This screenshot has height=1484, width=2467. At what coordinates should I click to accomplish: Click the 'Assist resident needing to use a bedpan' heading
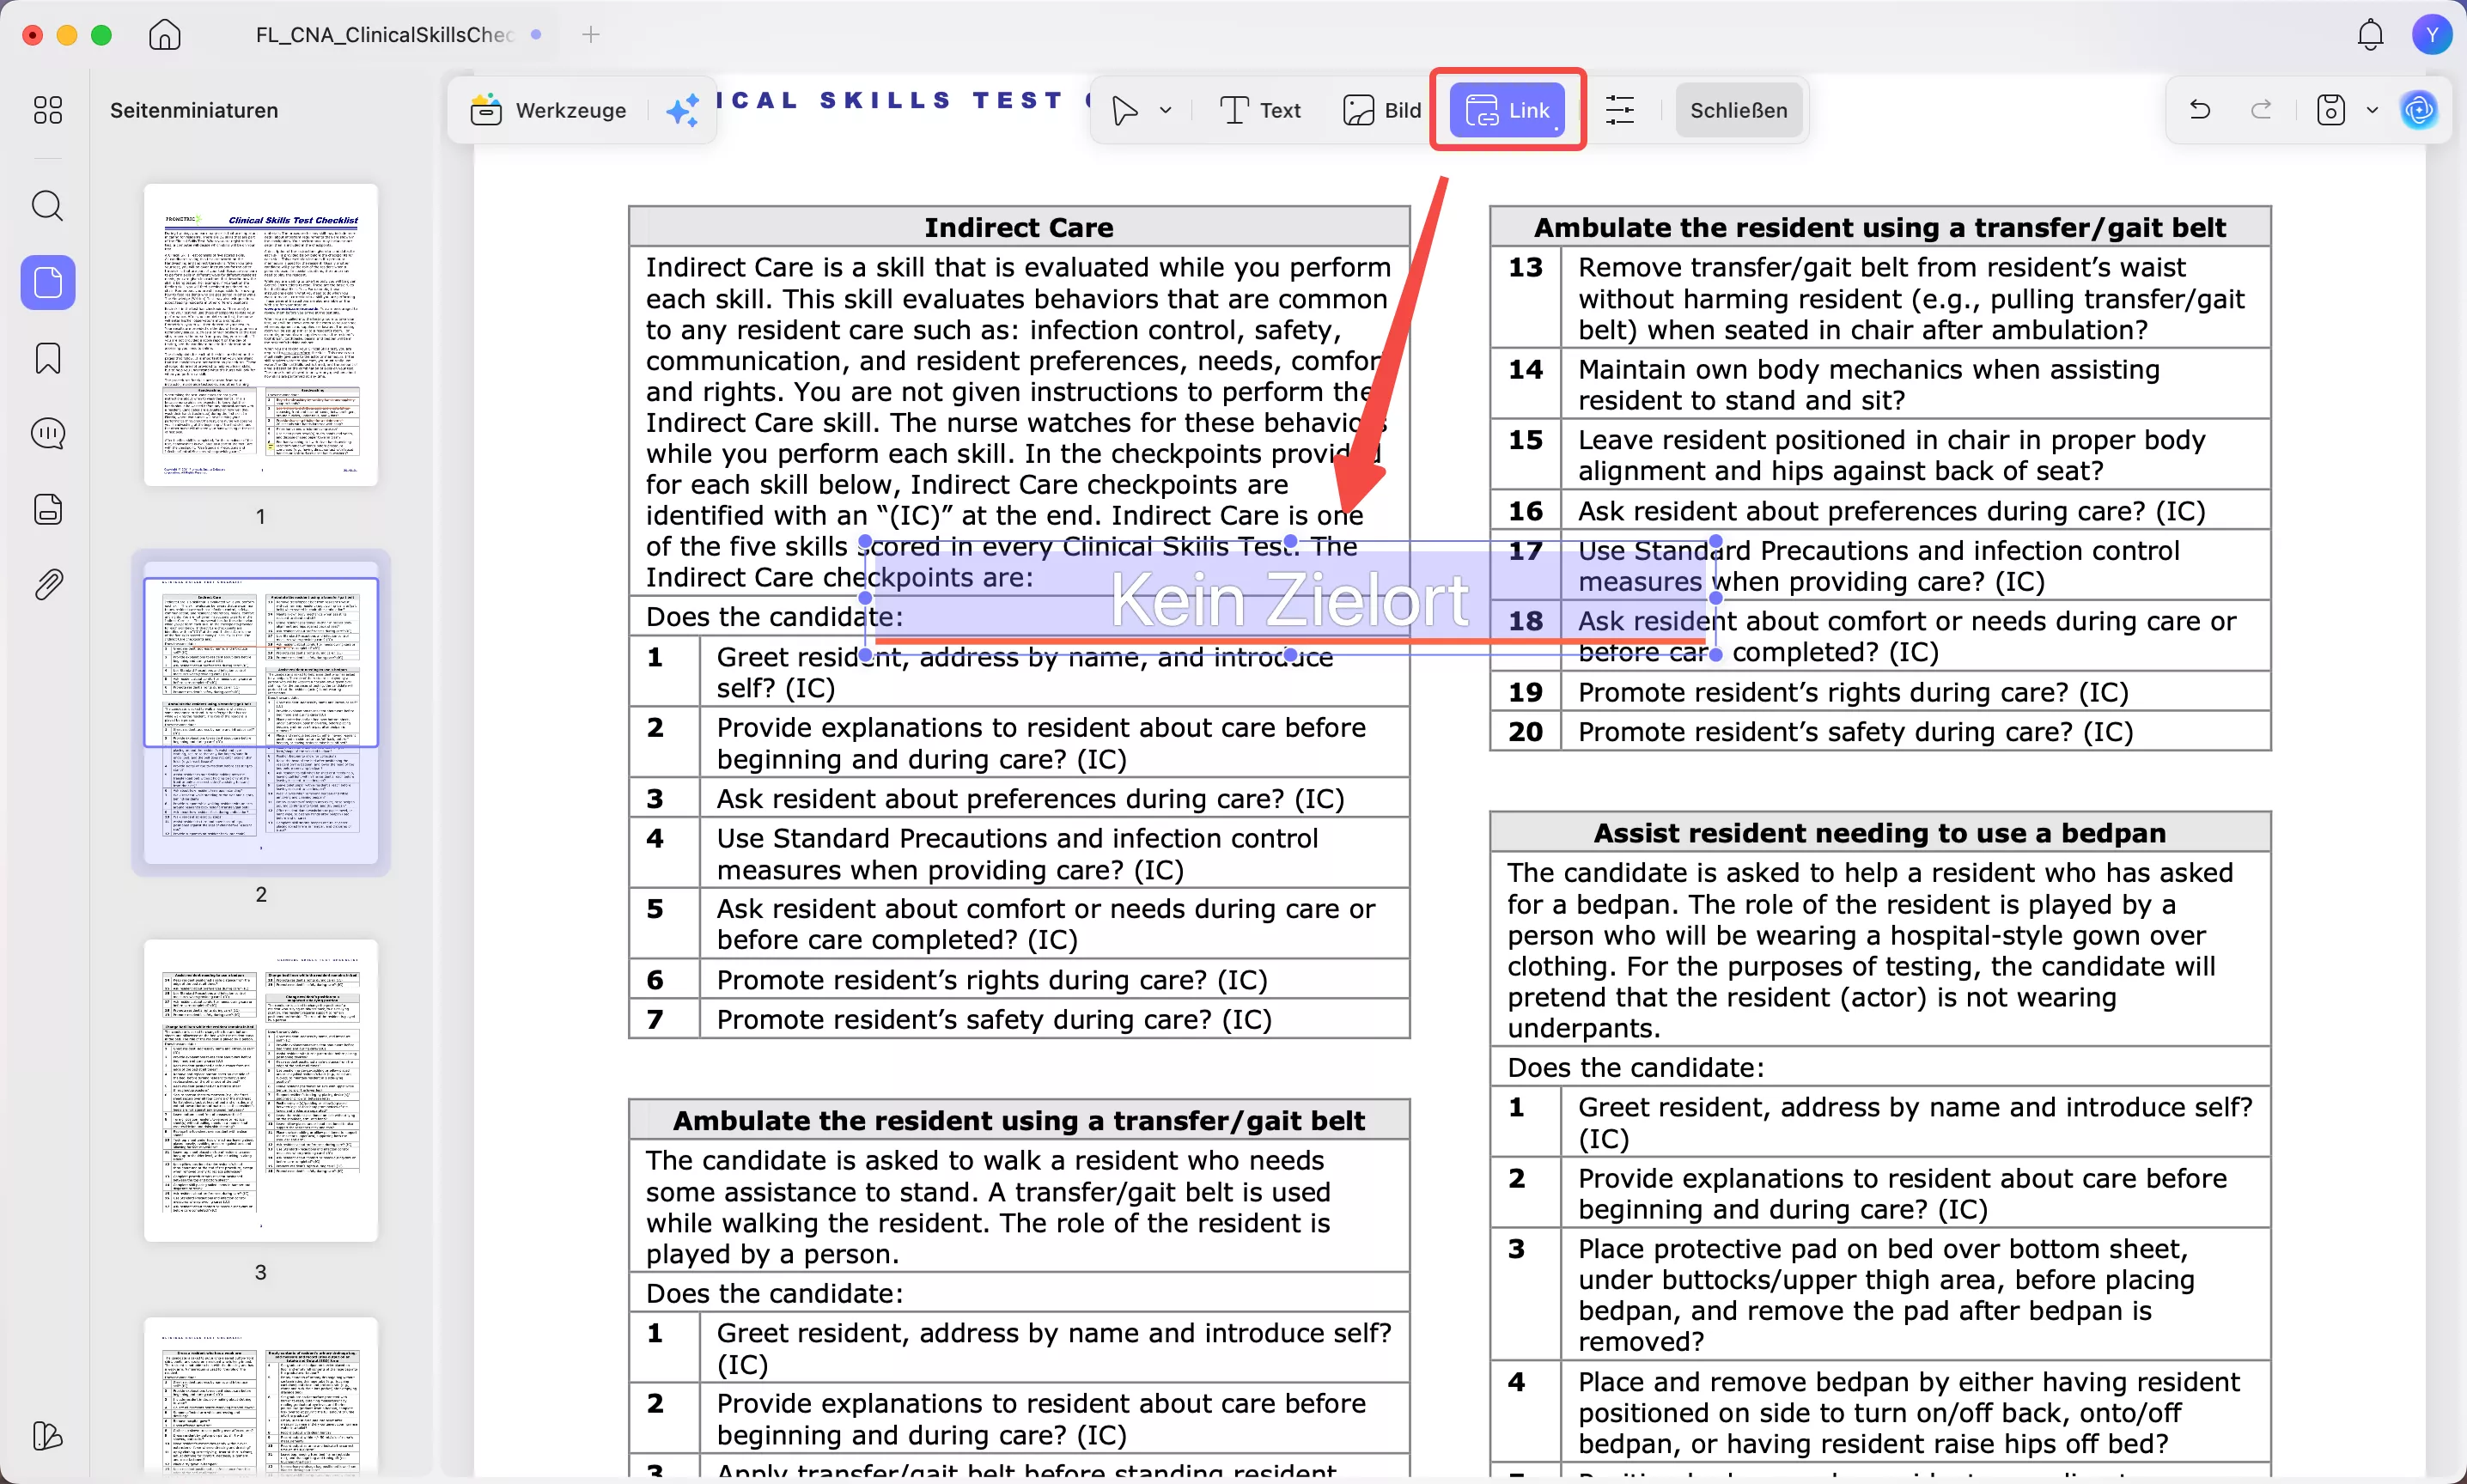coord(1879,832)
